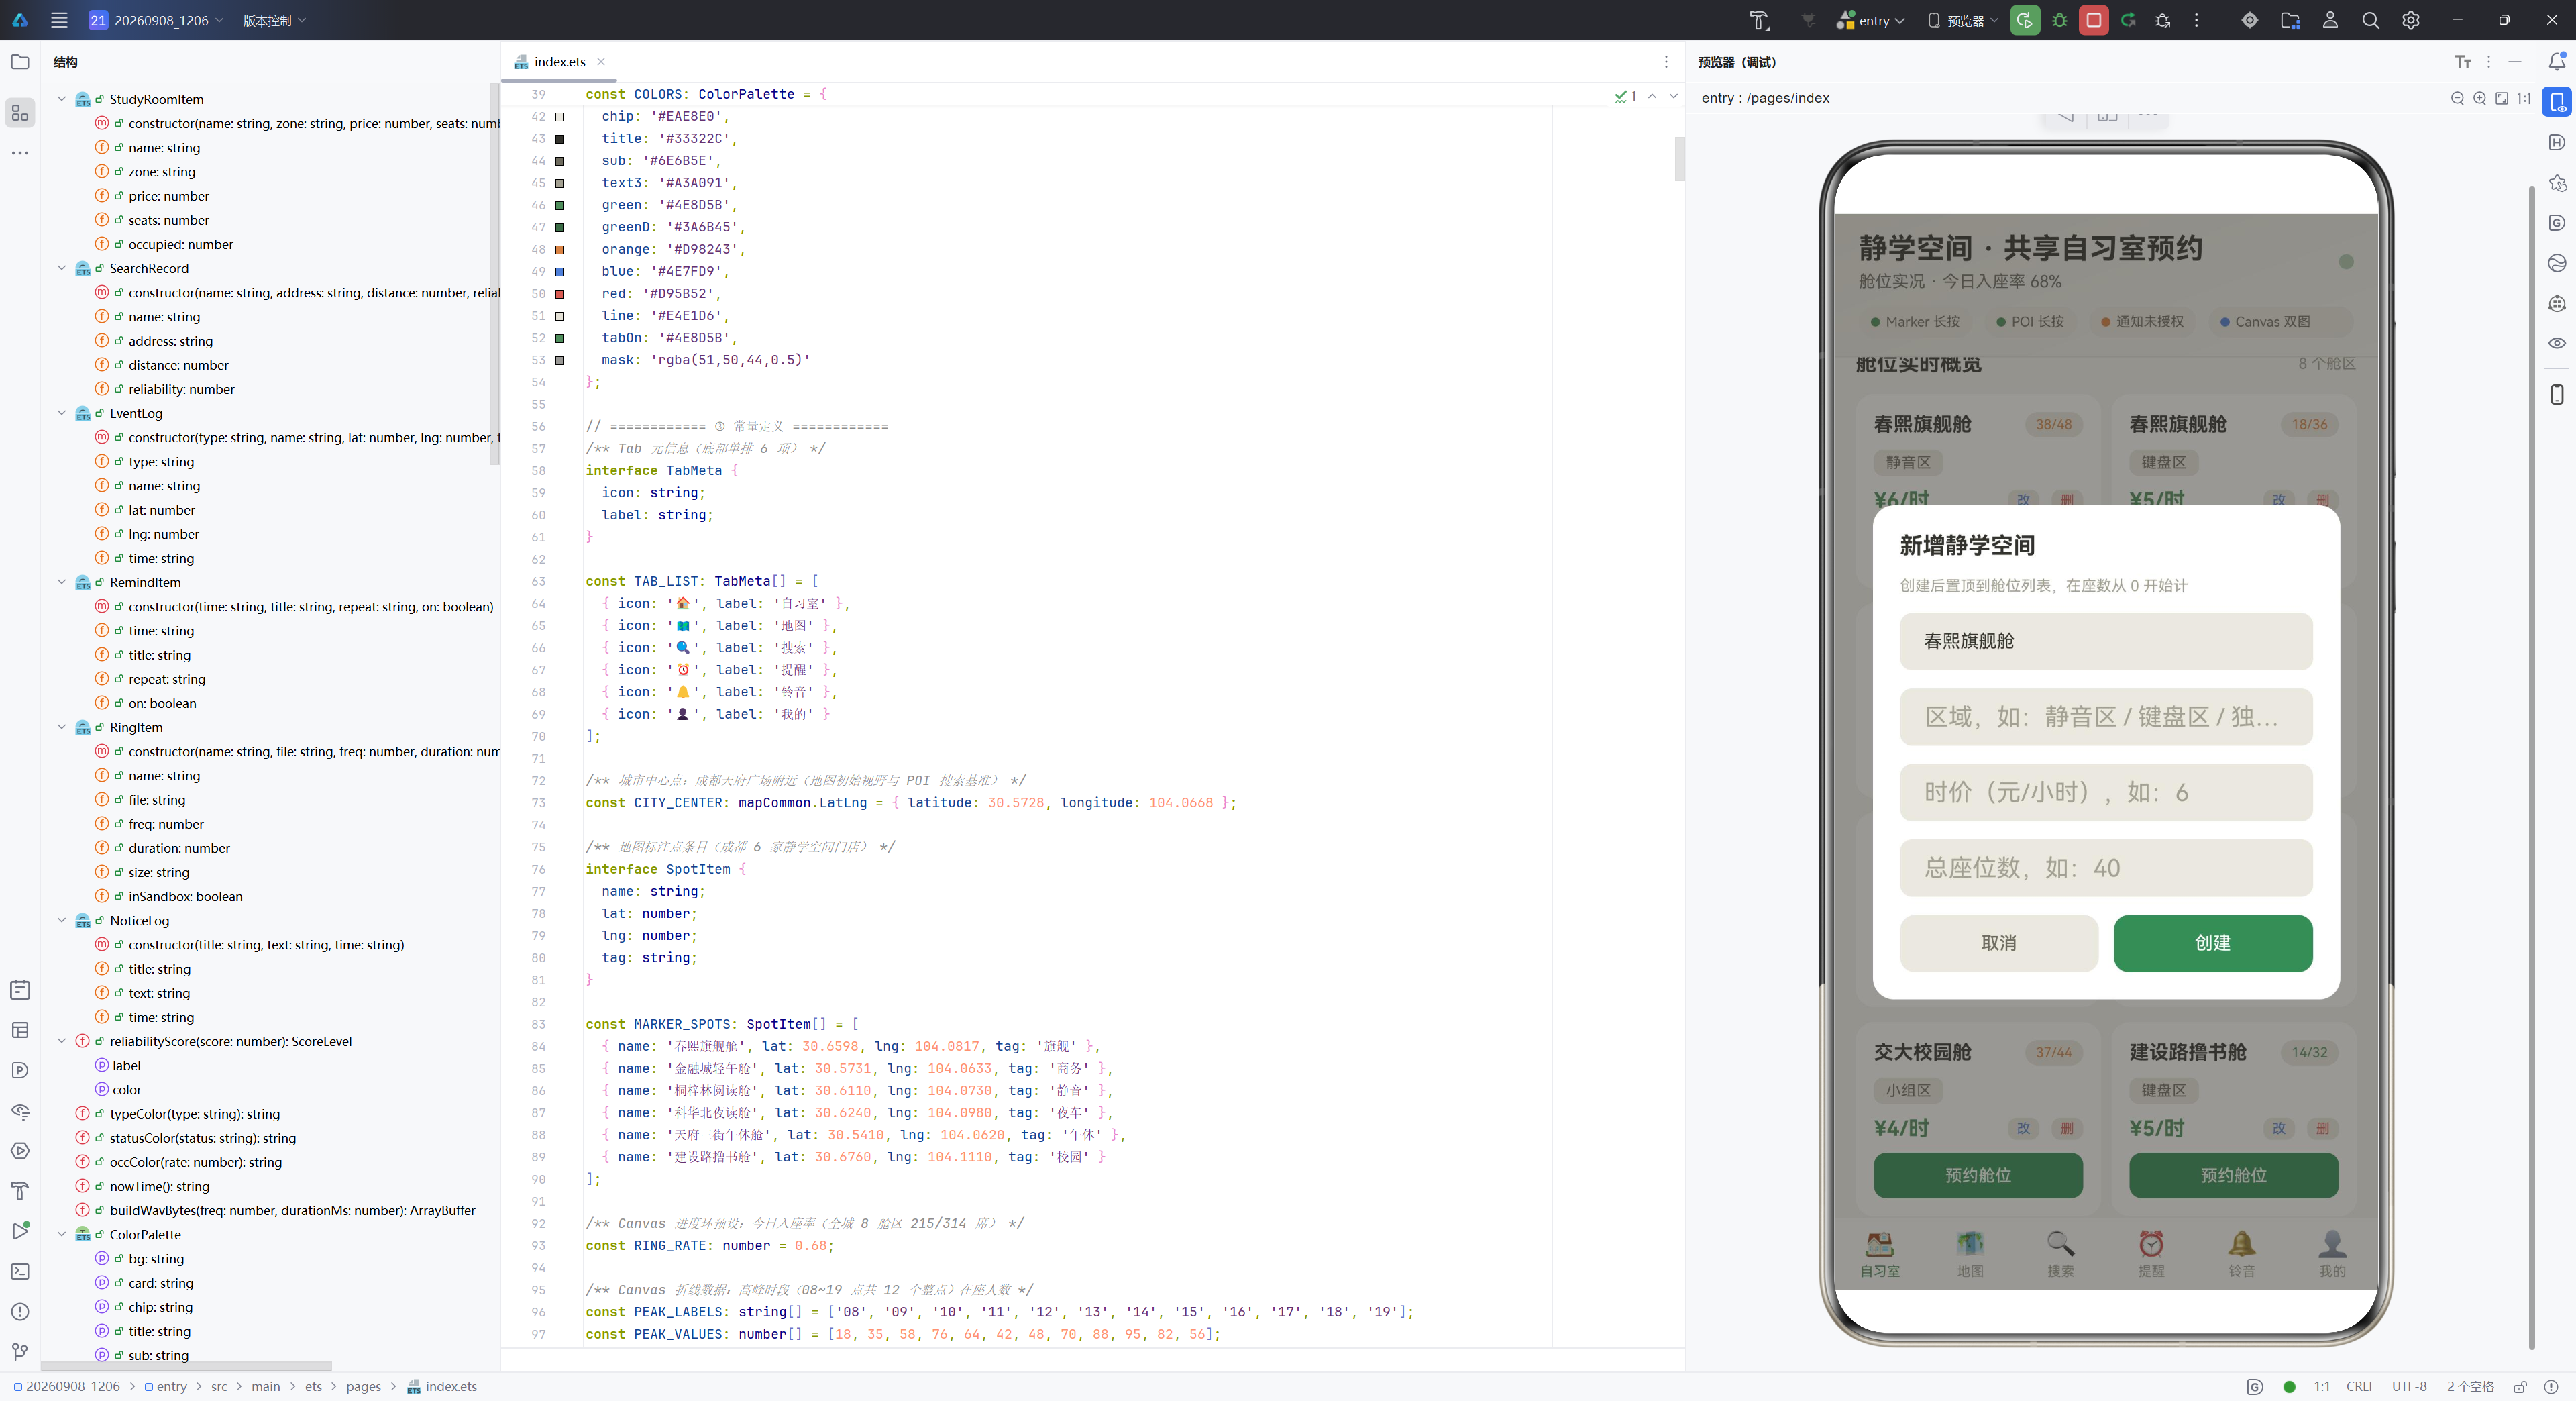Open the version control branch icon
The height and width of the screenshot is (1401, 2576).
pyautogui.click(x=20, y=1351)
